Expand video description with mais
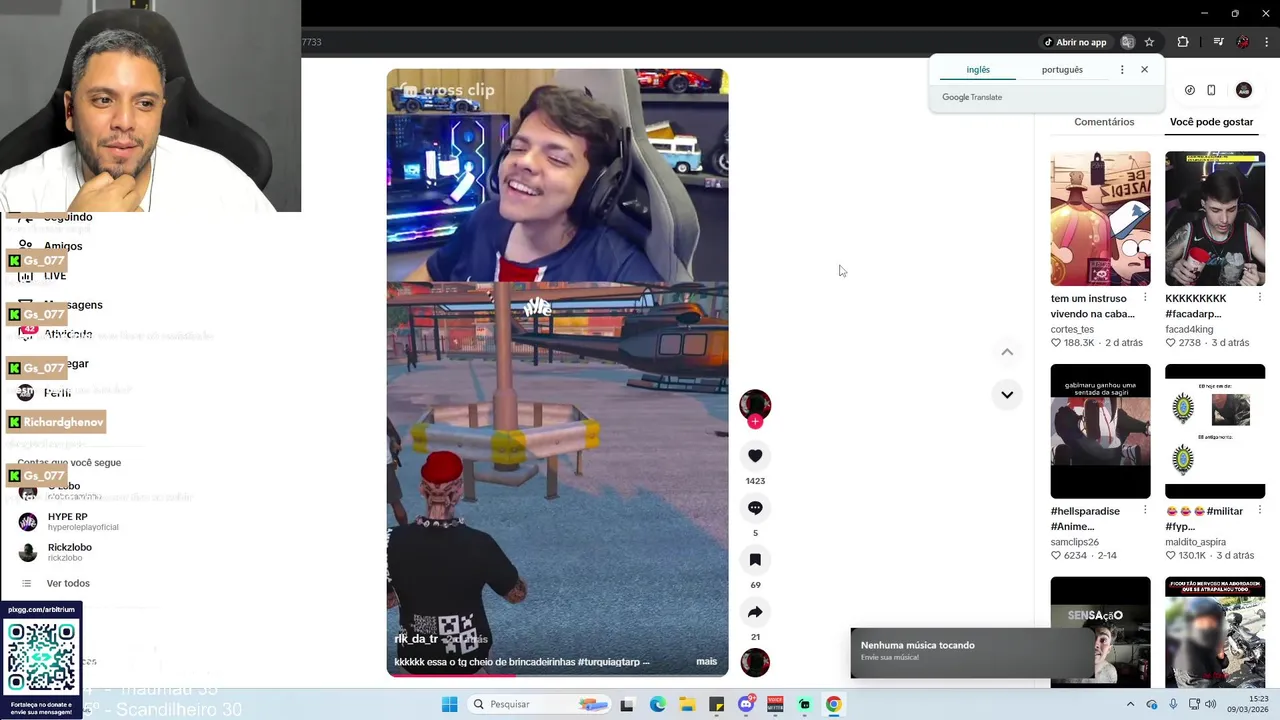This screenshot has width=1280, height=720. click(x=706, y=662)
